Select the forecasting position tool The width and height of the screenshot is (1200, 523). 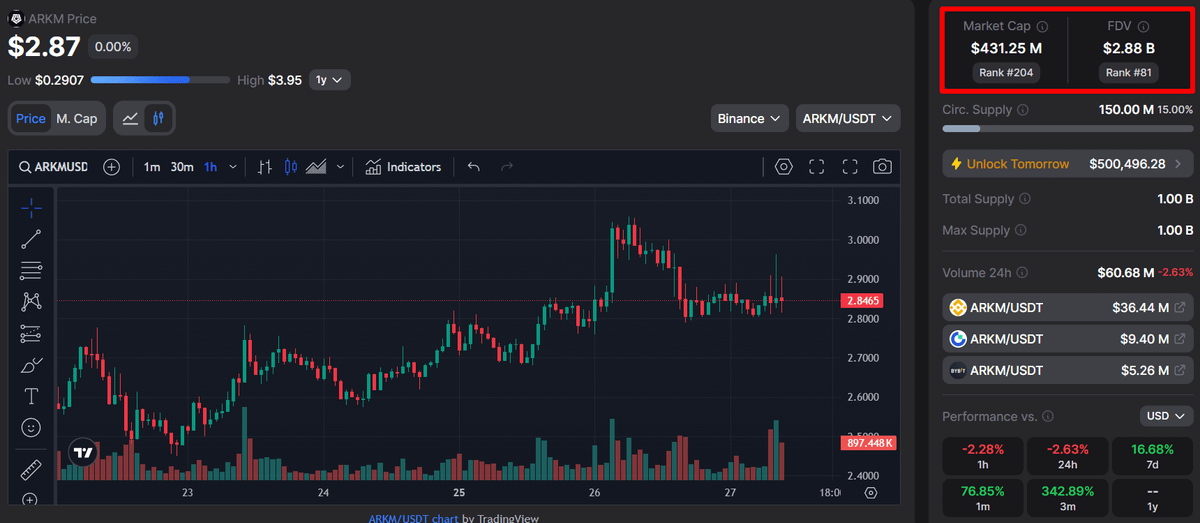coord(31,333)
